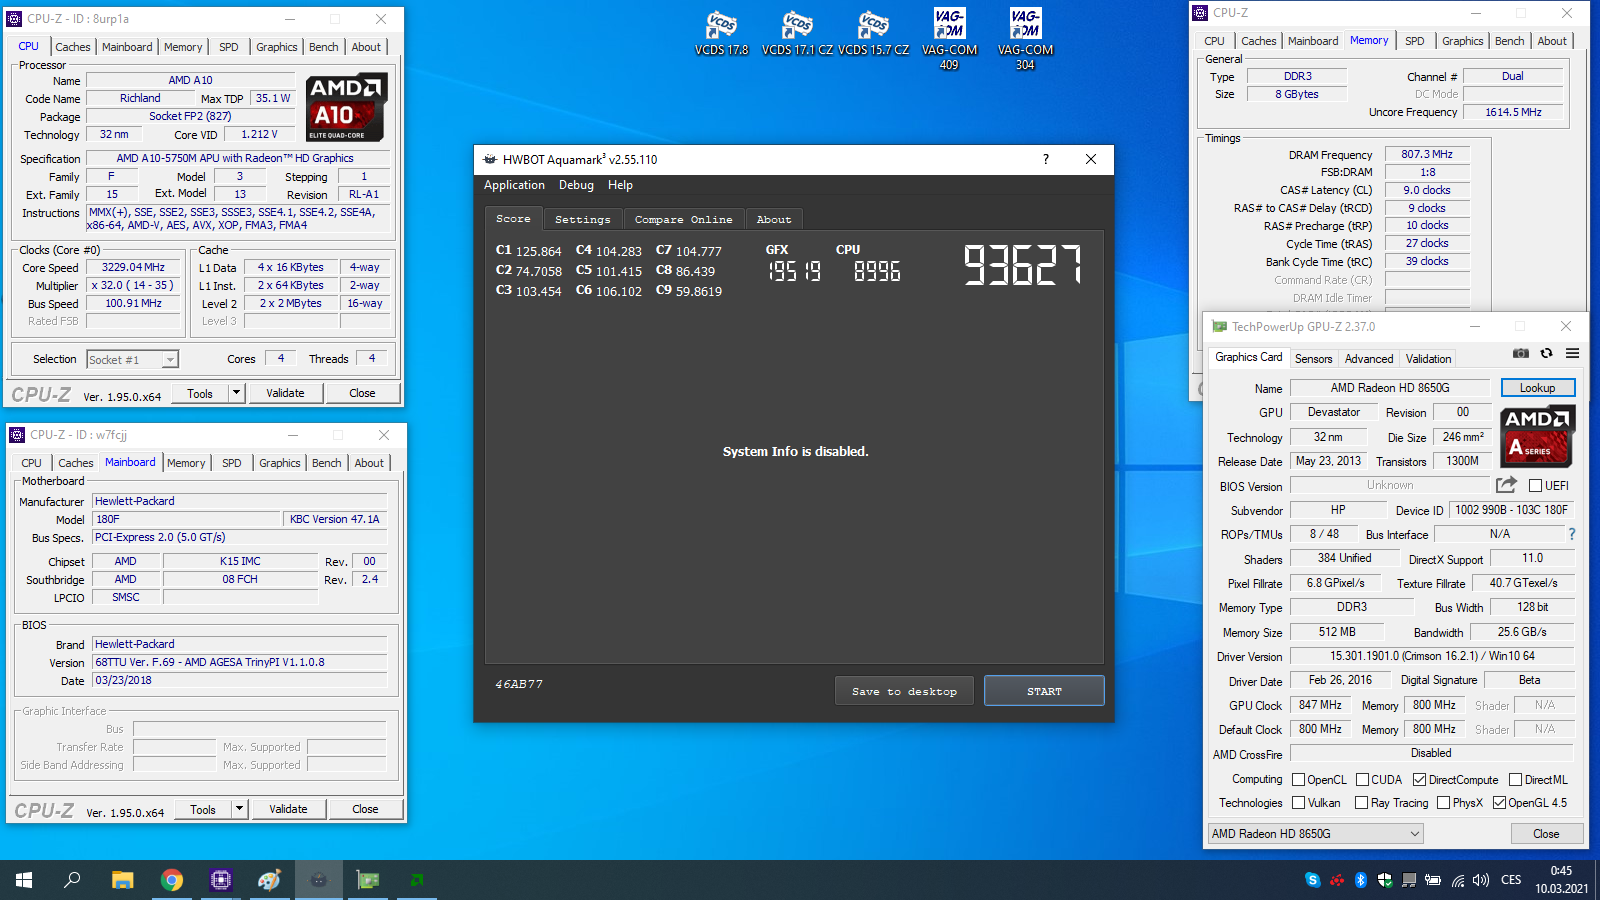Take a GPU-Z screenshot with the camera icon
Screen dimensions: 1600x900
click(x=1520, y=353)
